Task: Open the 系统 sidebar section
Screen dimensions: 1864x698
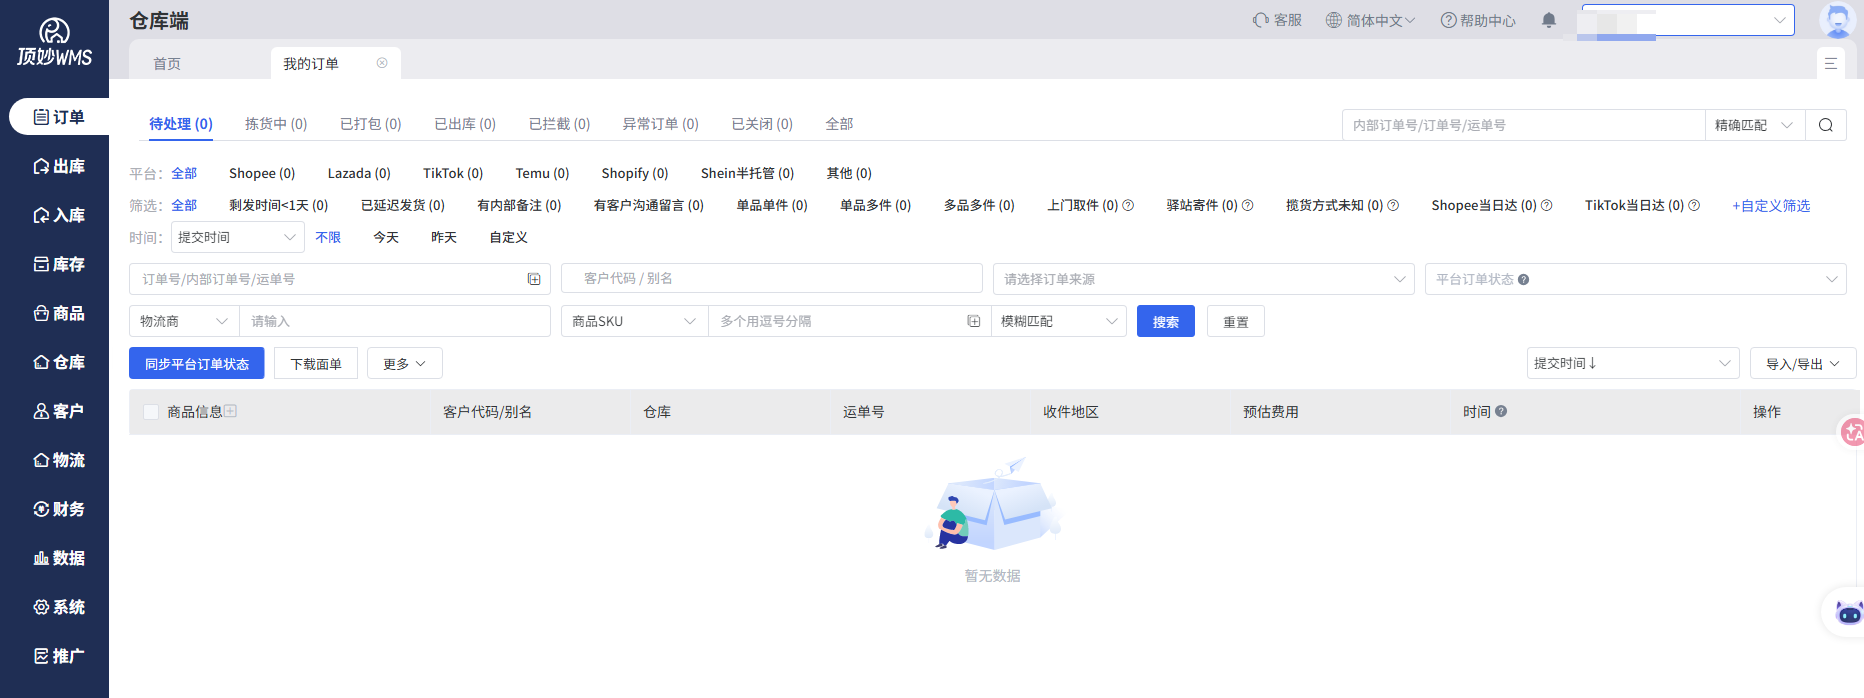Action: pyautogui.click(x=58, y=607)
